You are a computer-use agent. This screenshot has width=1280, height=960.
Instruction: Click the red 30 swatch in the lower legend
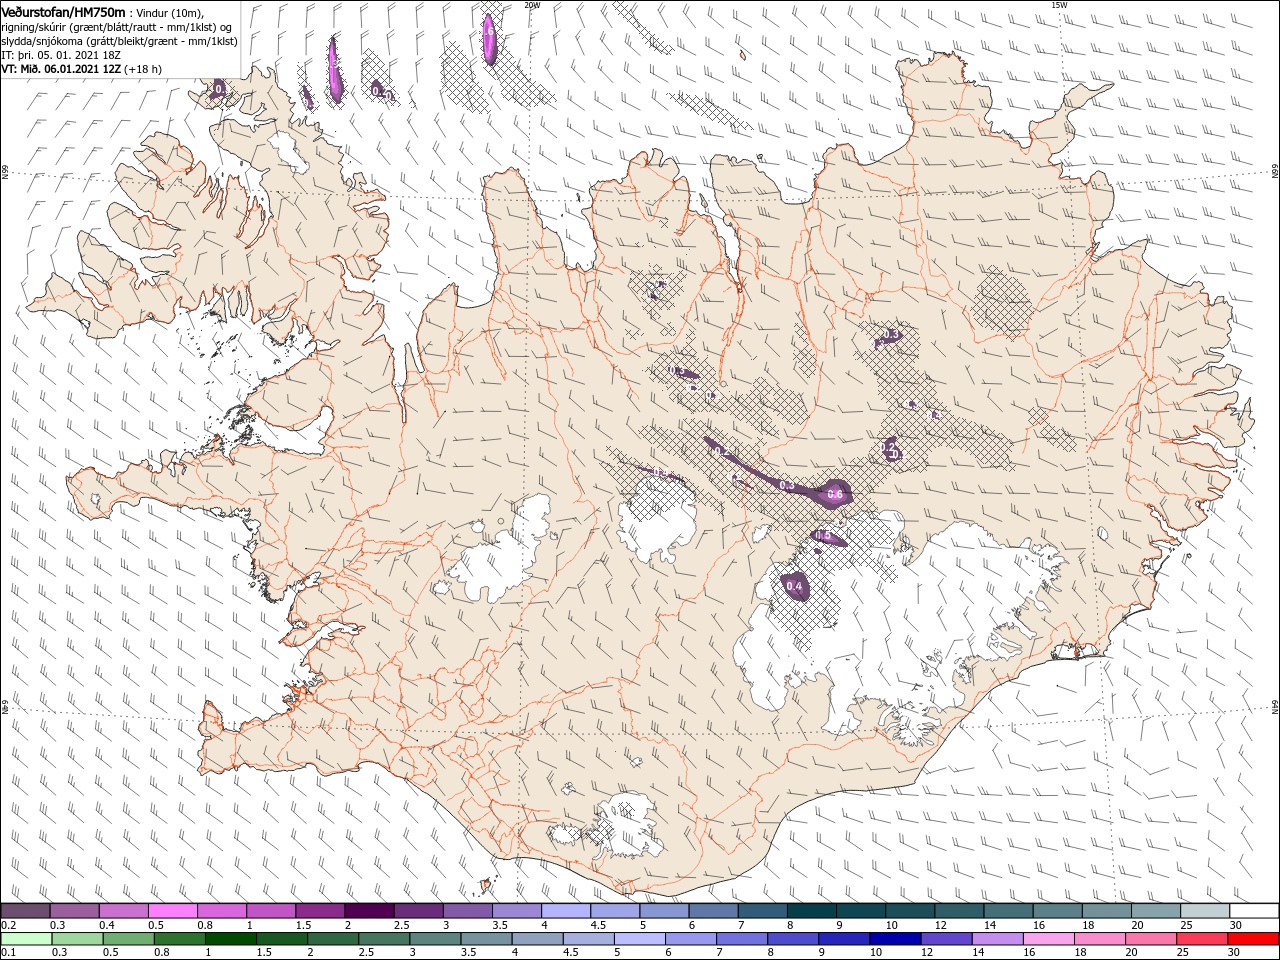(x=1254, y=939)
